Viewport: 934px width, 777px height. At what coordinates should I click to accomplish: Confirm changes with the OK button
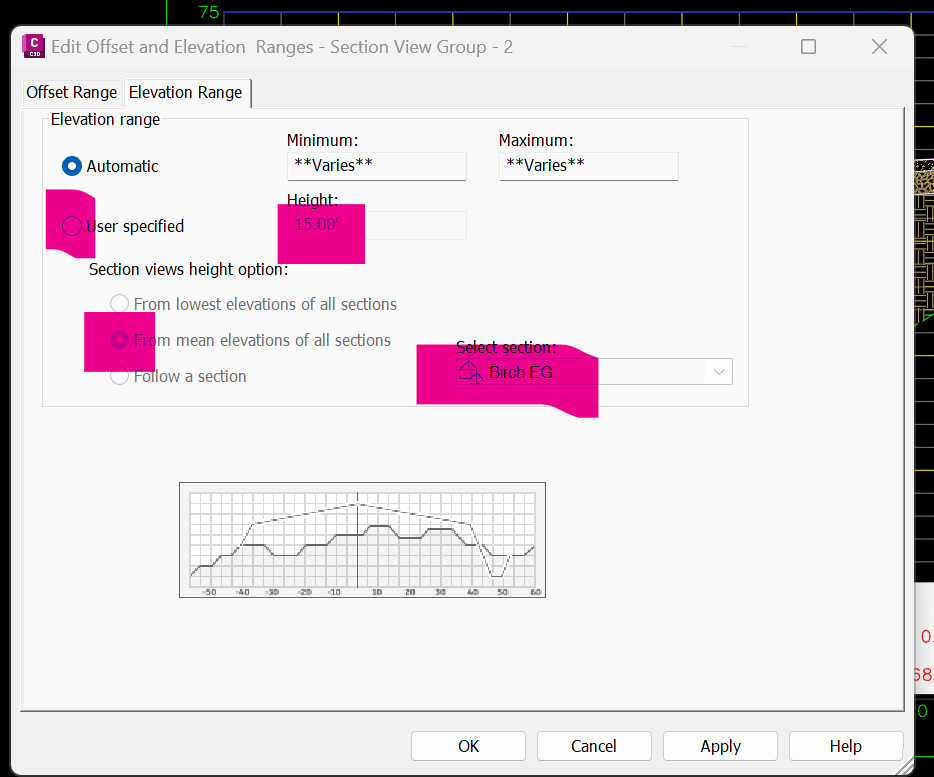click(x=468, y=746)
